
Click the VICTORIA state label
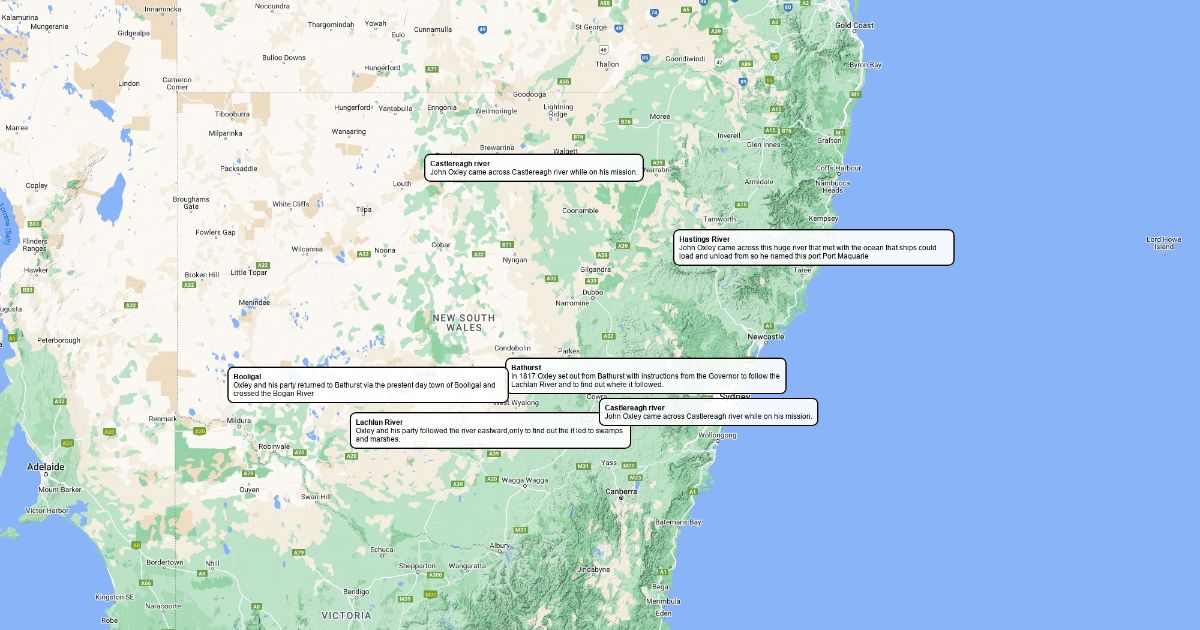click(x=346, y=615)
